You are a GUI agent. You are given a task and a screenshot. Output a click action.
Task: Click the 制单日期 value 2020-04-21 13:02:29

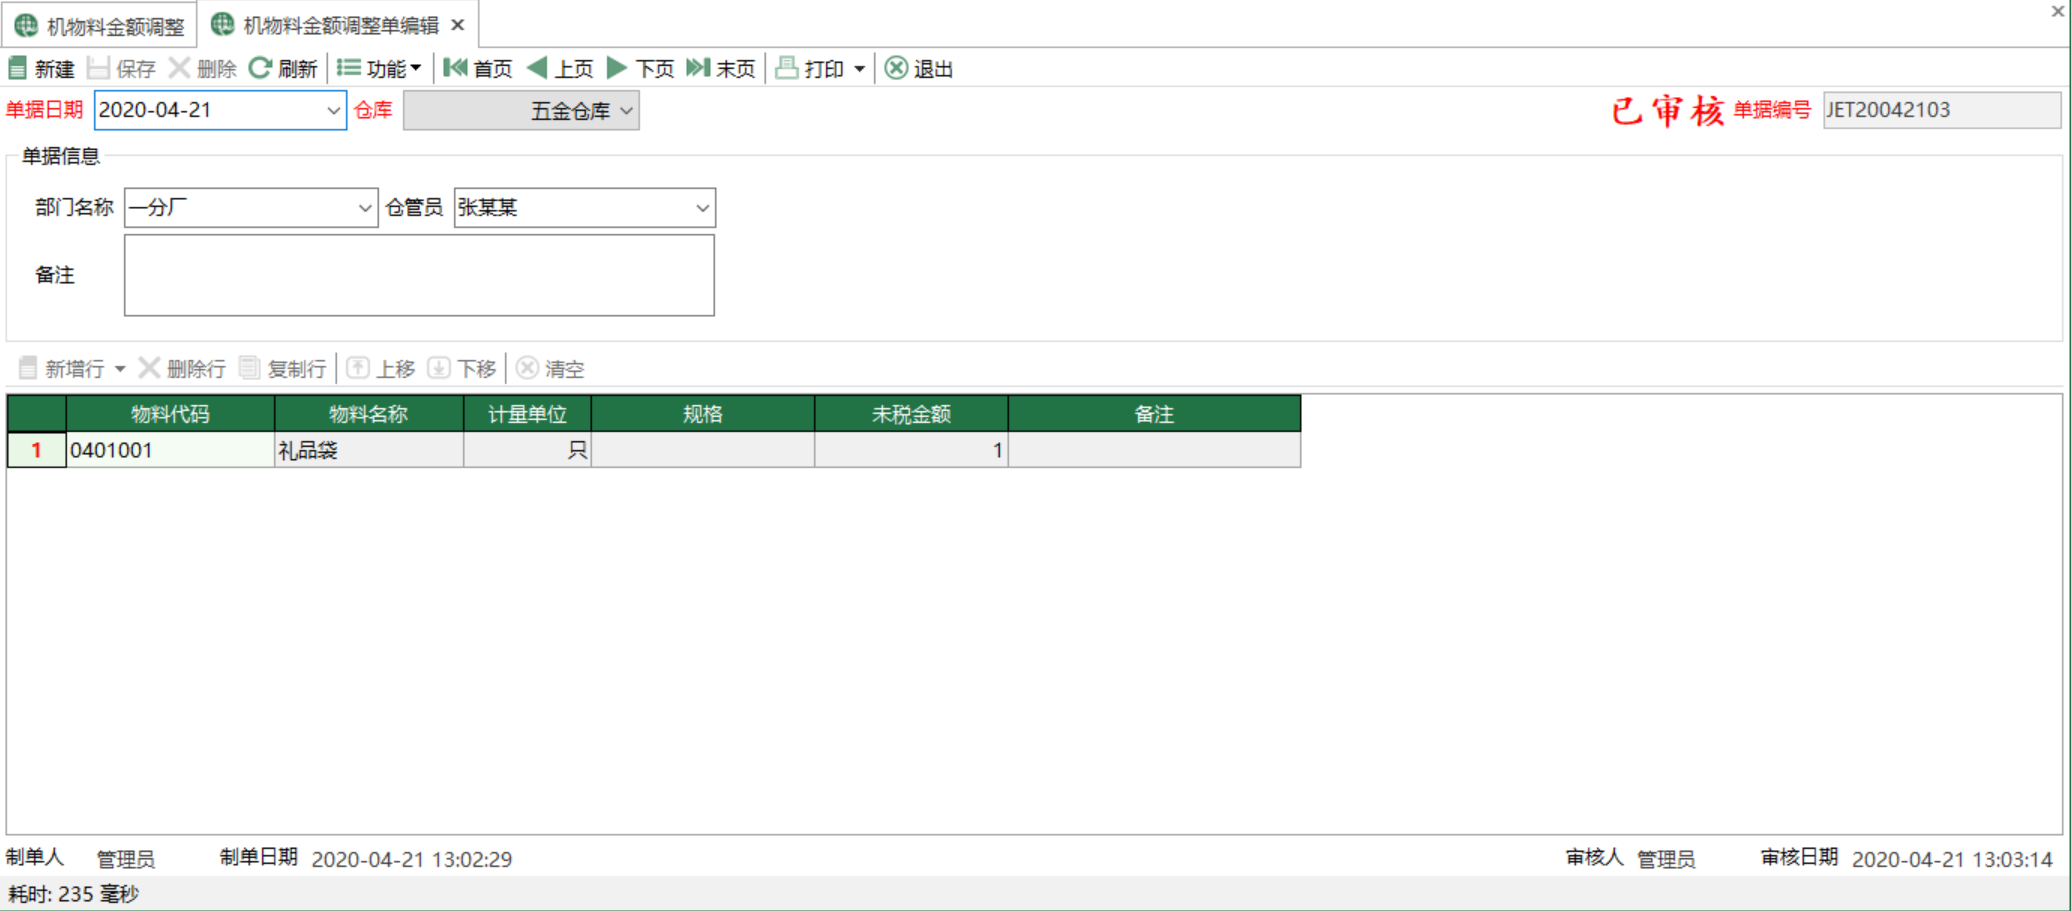point(411,859)
